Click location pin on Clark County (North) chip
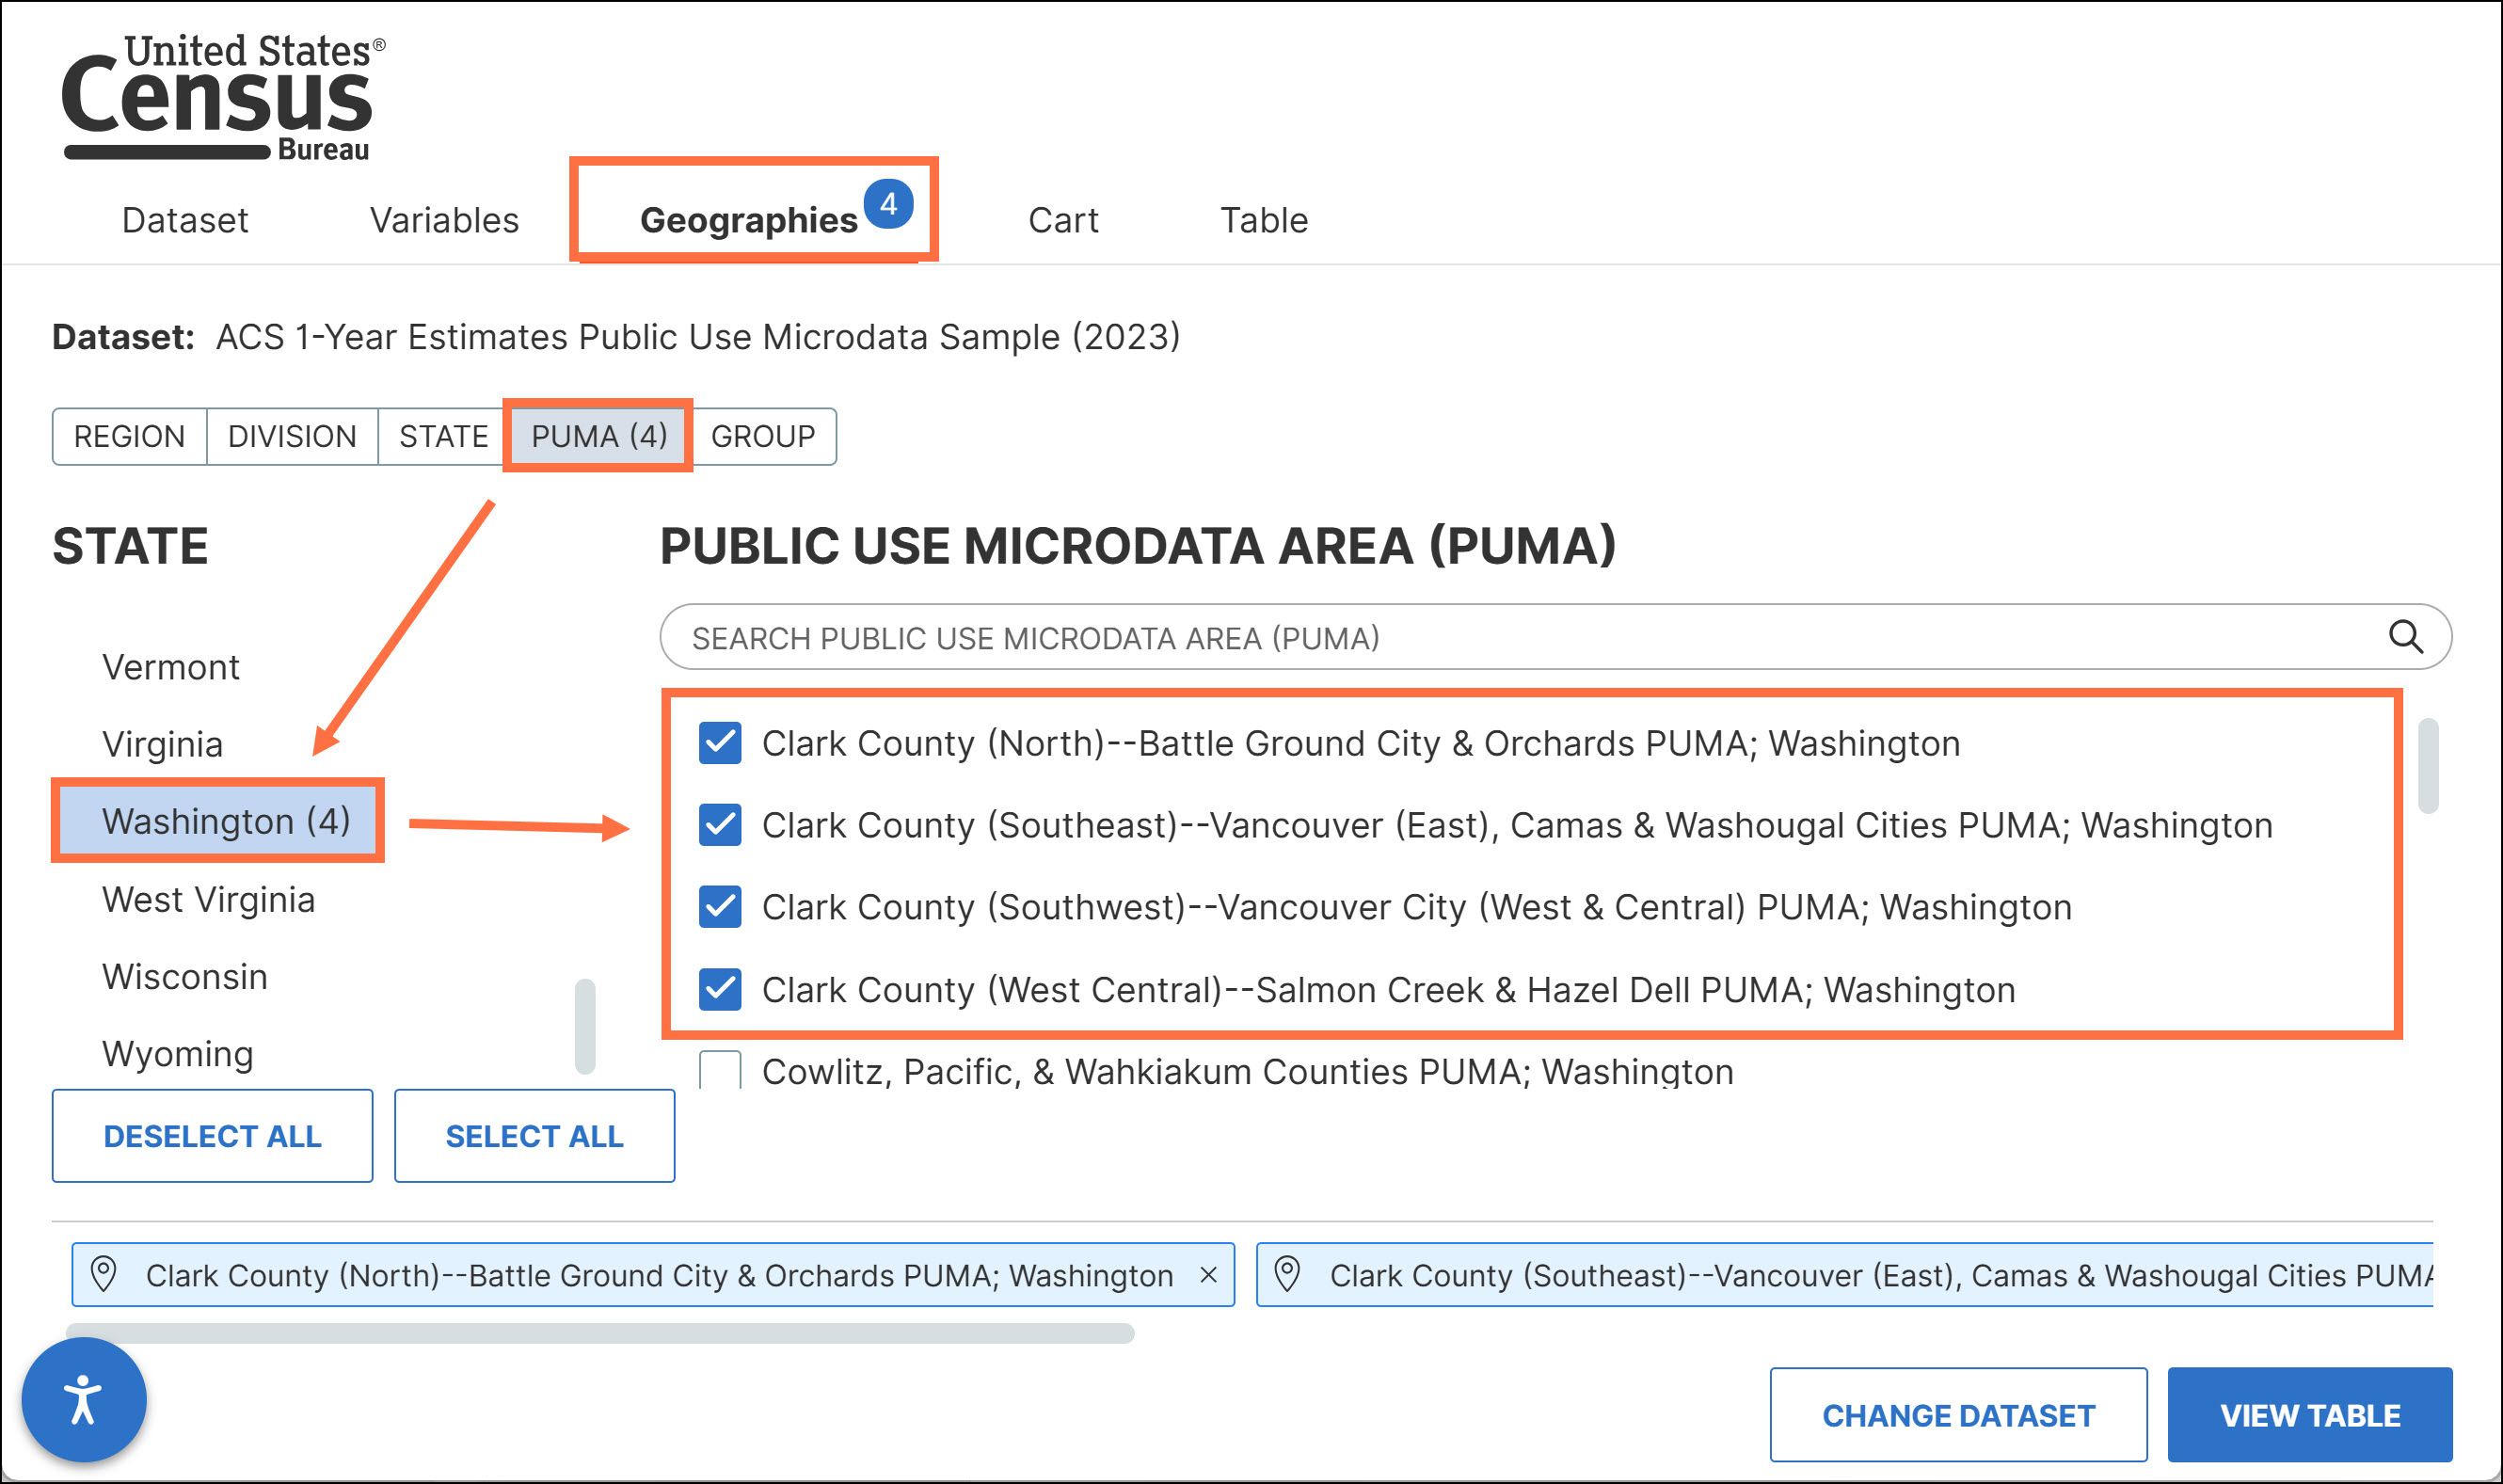This screenshot has height=1484, width=2503. click(x=104, y=1274)
